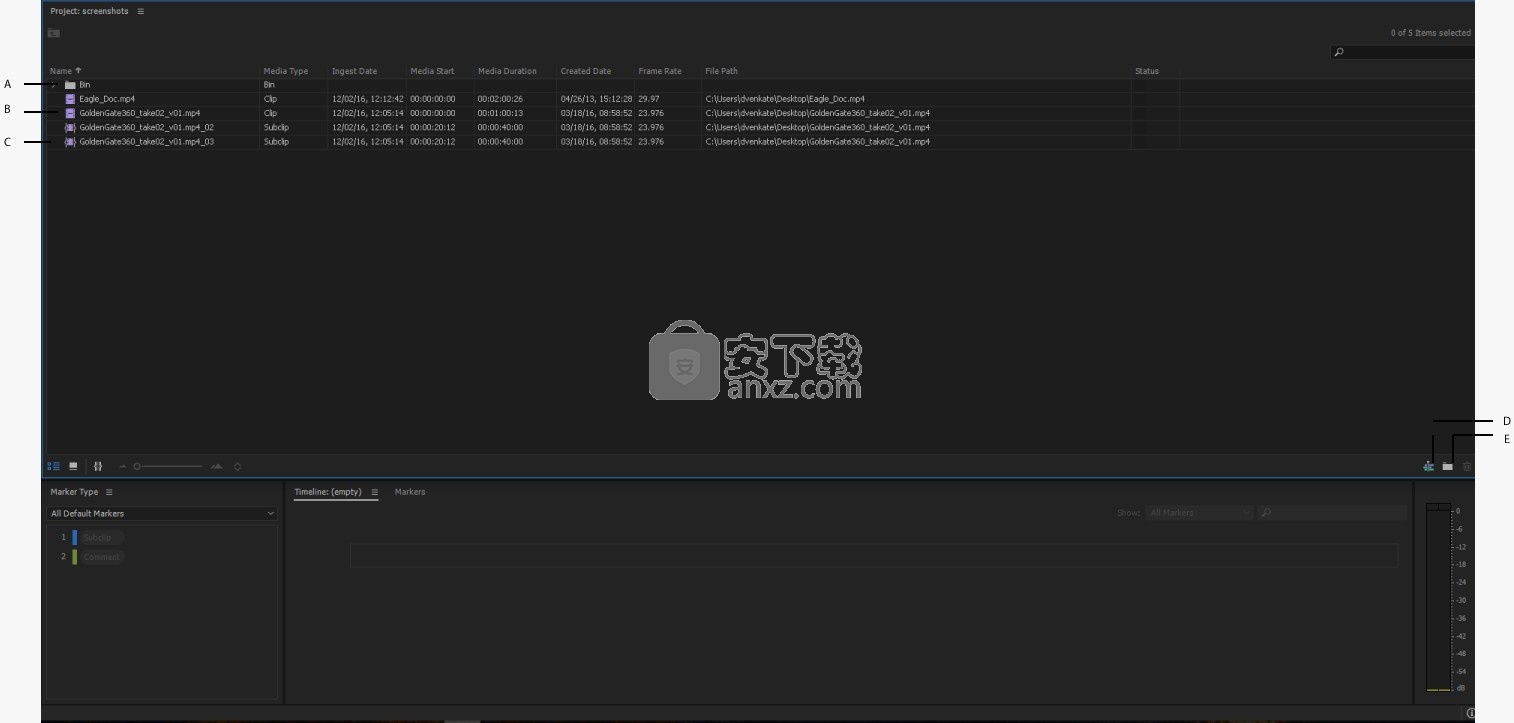Screen dimensions: 1514x723
Task: Add a Comment marker button
Action: point(101,557)
